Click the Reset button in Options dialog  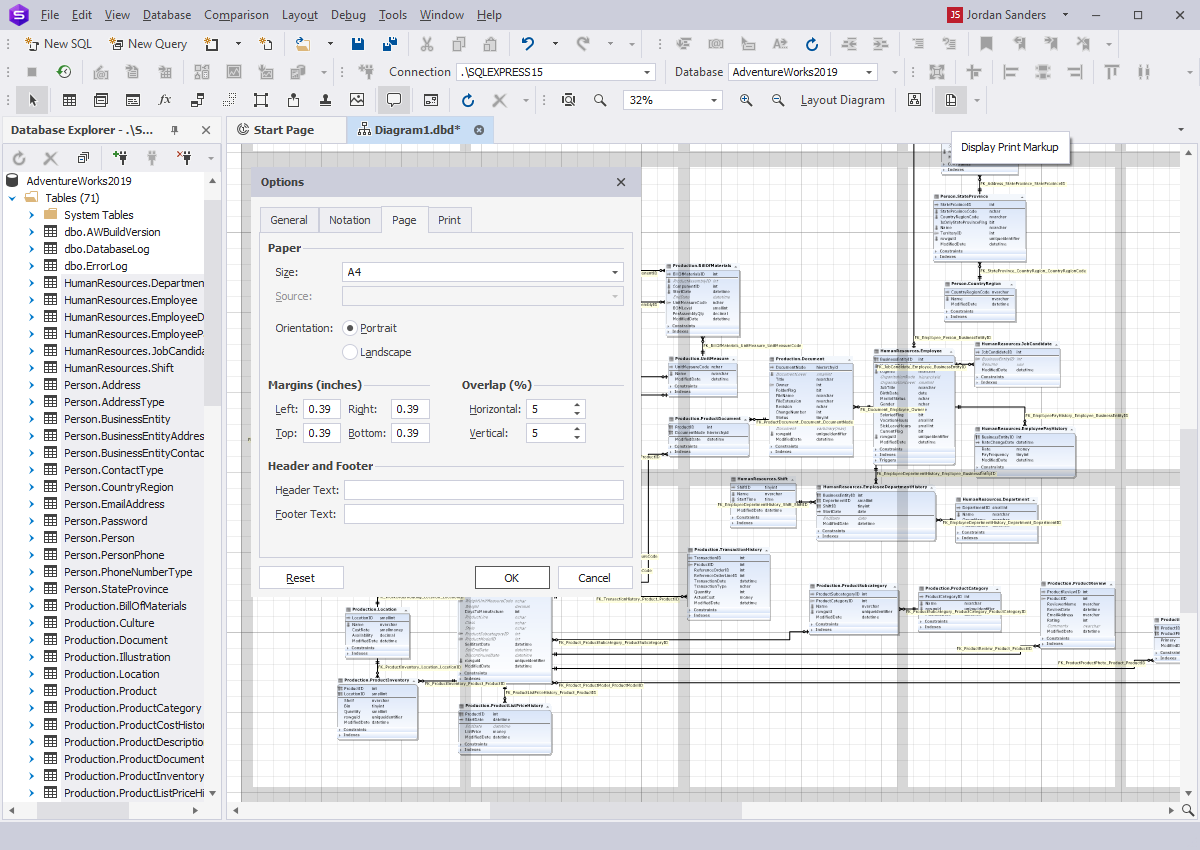300,578
